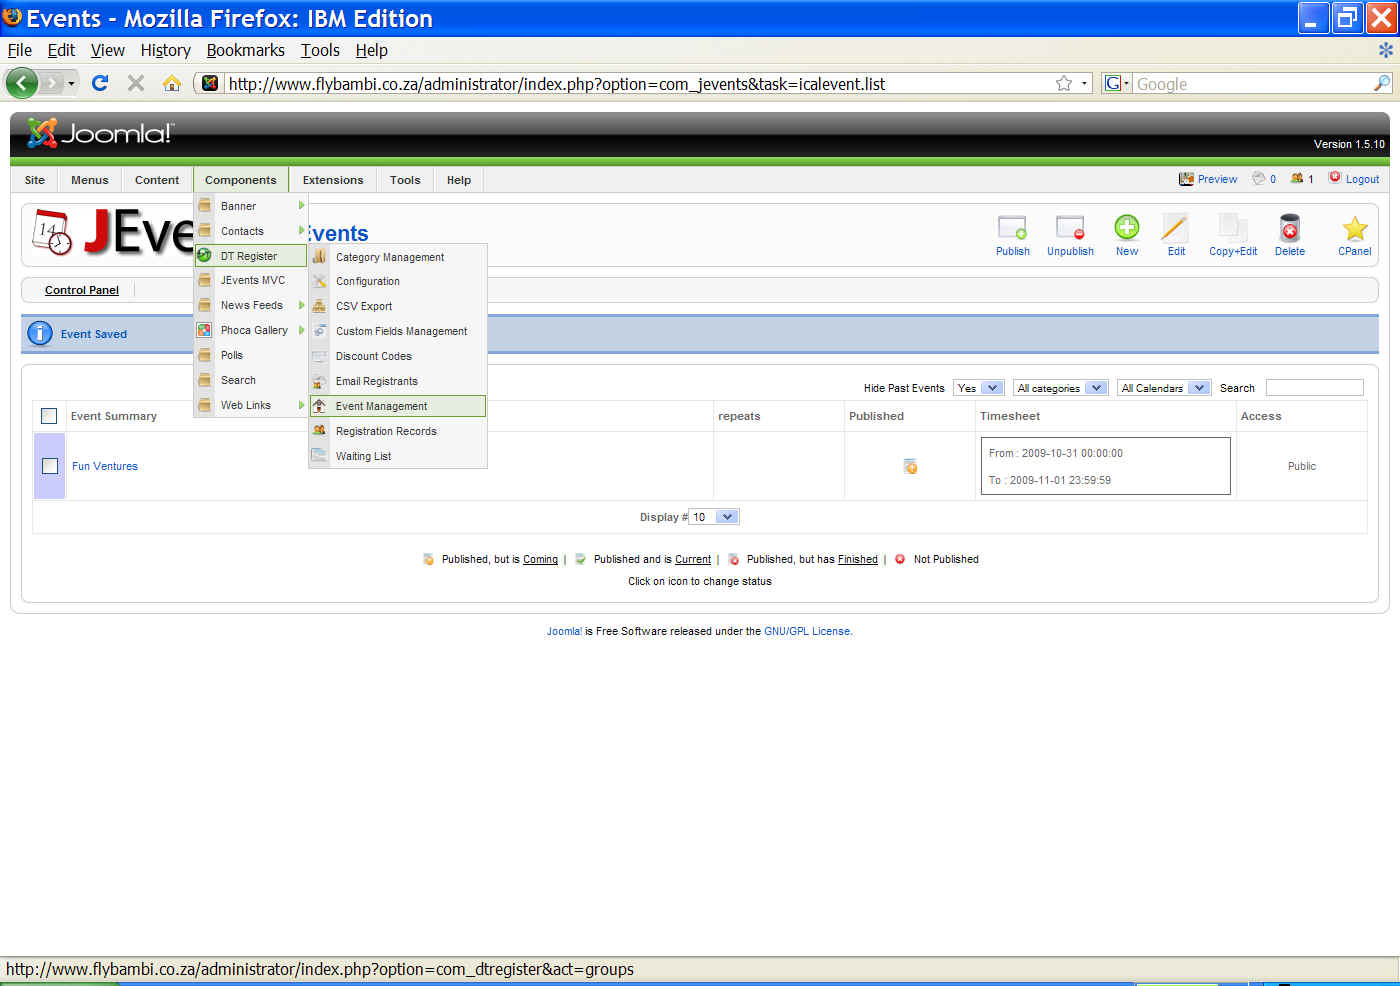Click the Delete trash icon
The width and height of the screenshot is (1400, 986).
[x=1289, y=229]
